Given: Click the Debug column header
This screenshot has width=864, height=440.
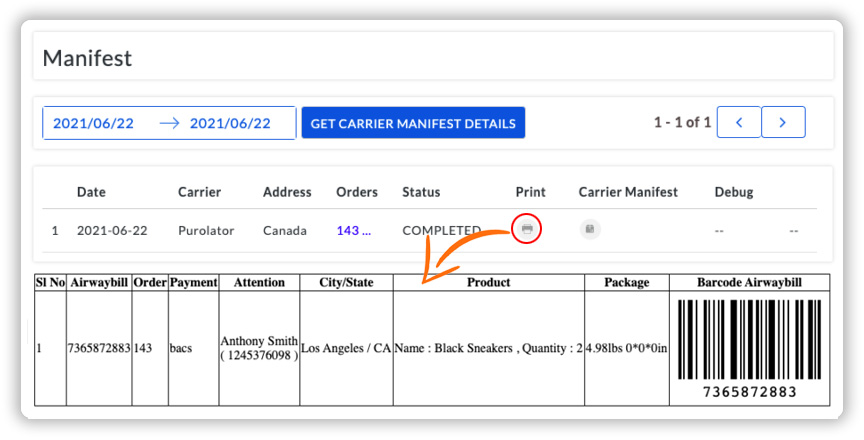Looking at the screenshot, I should pyautogui.click(x=734, y=192).
